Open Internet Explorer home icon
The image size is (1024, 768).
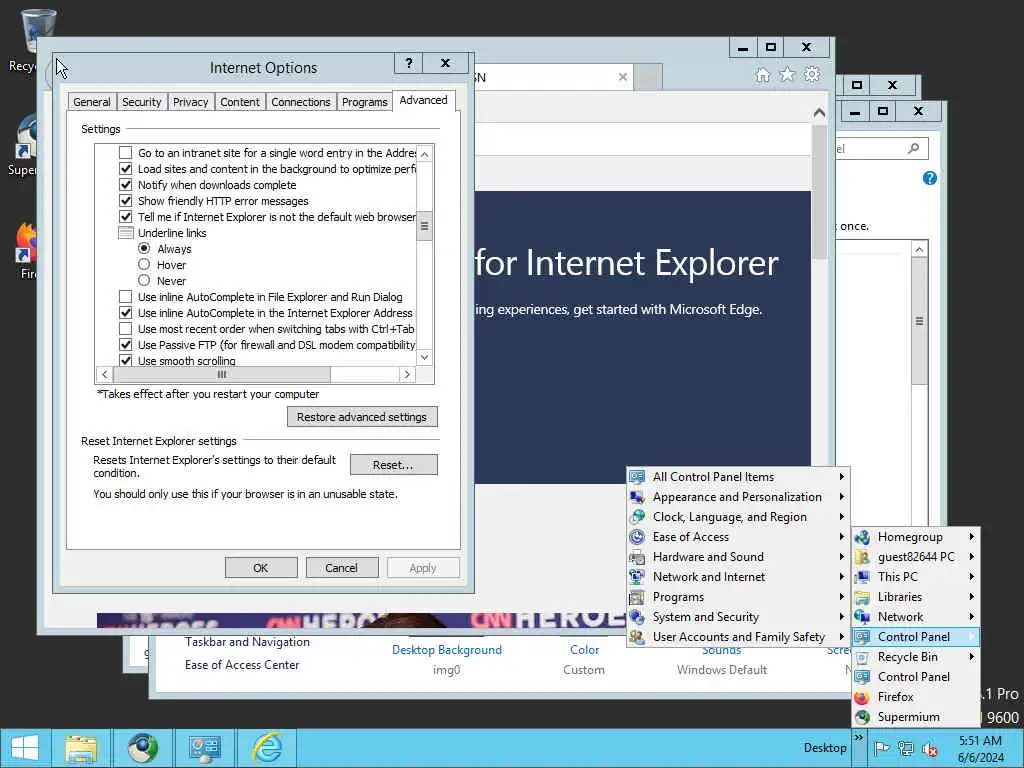coord(762,75)
